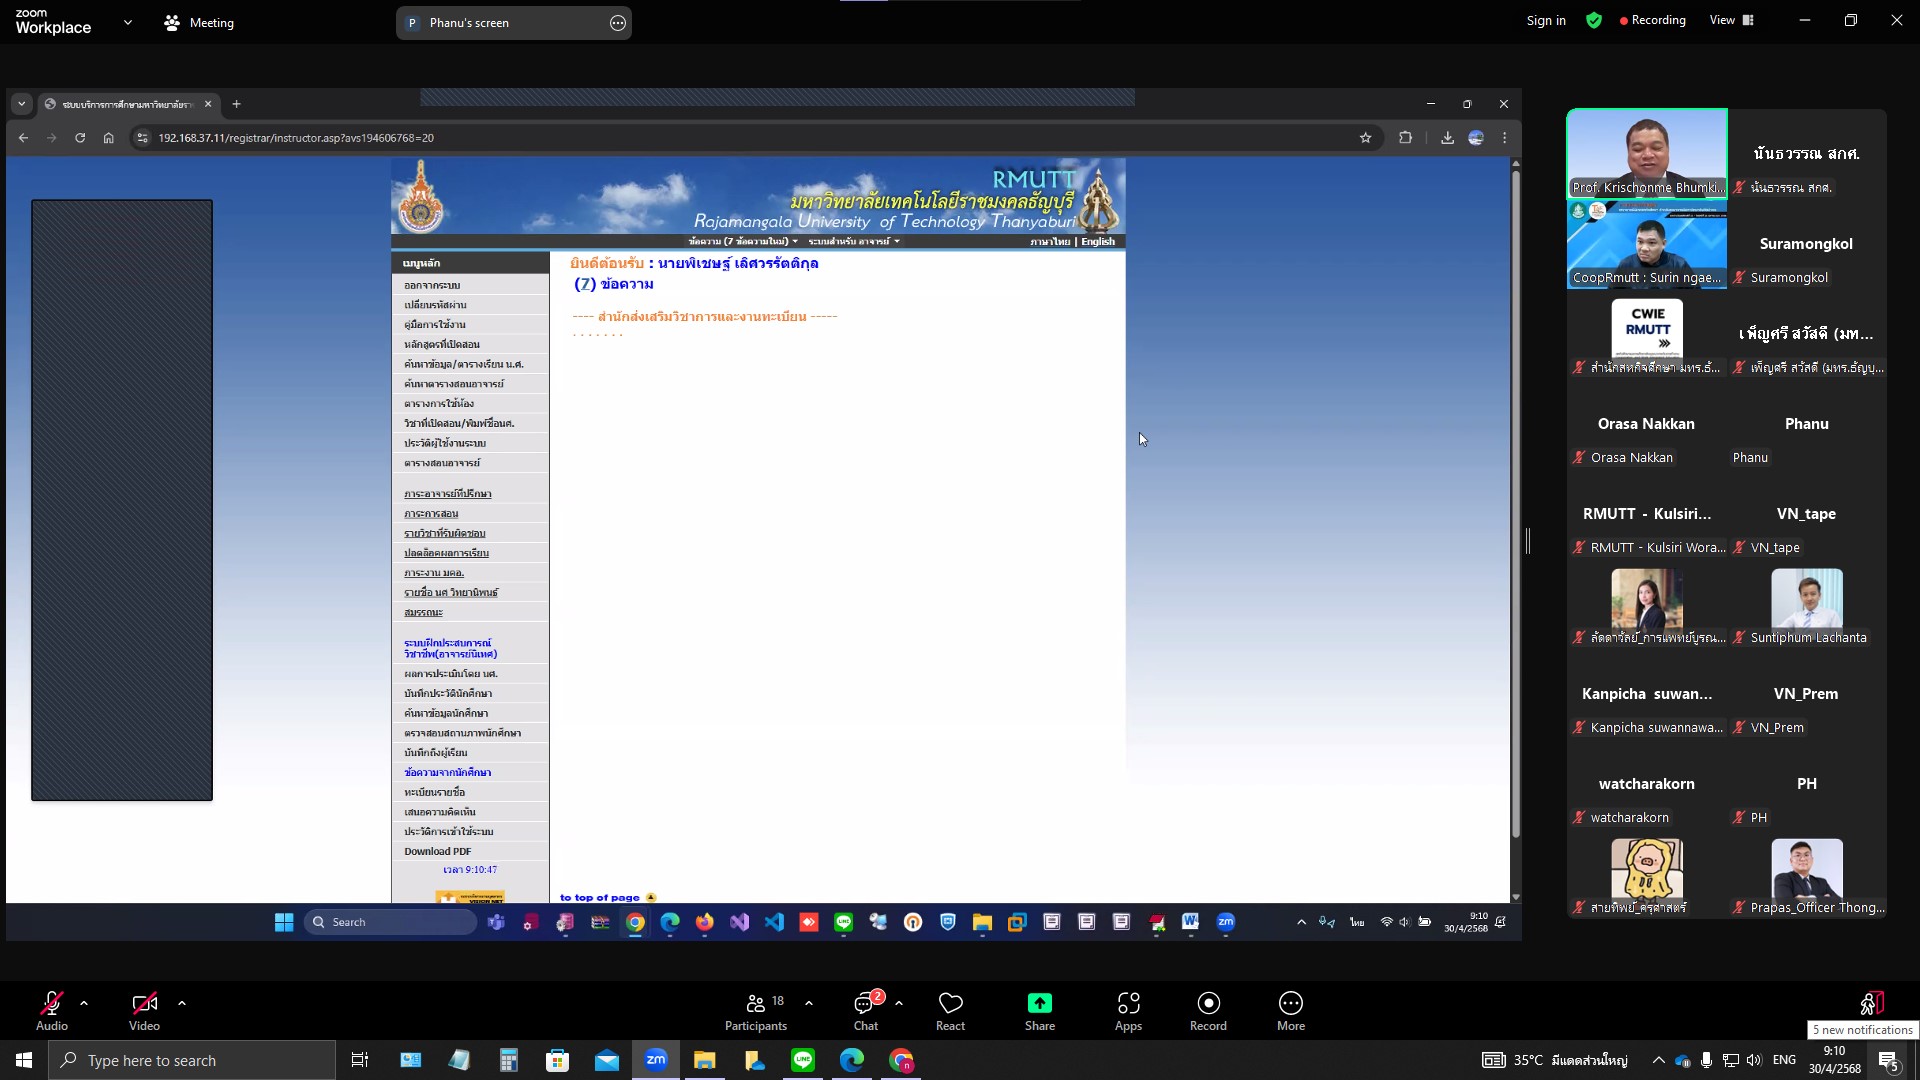The width and height of the screenshot is (1920, 1080).
Task: Switch site language to English
Action: tap(1098, 241)
